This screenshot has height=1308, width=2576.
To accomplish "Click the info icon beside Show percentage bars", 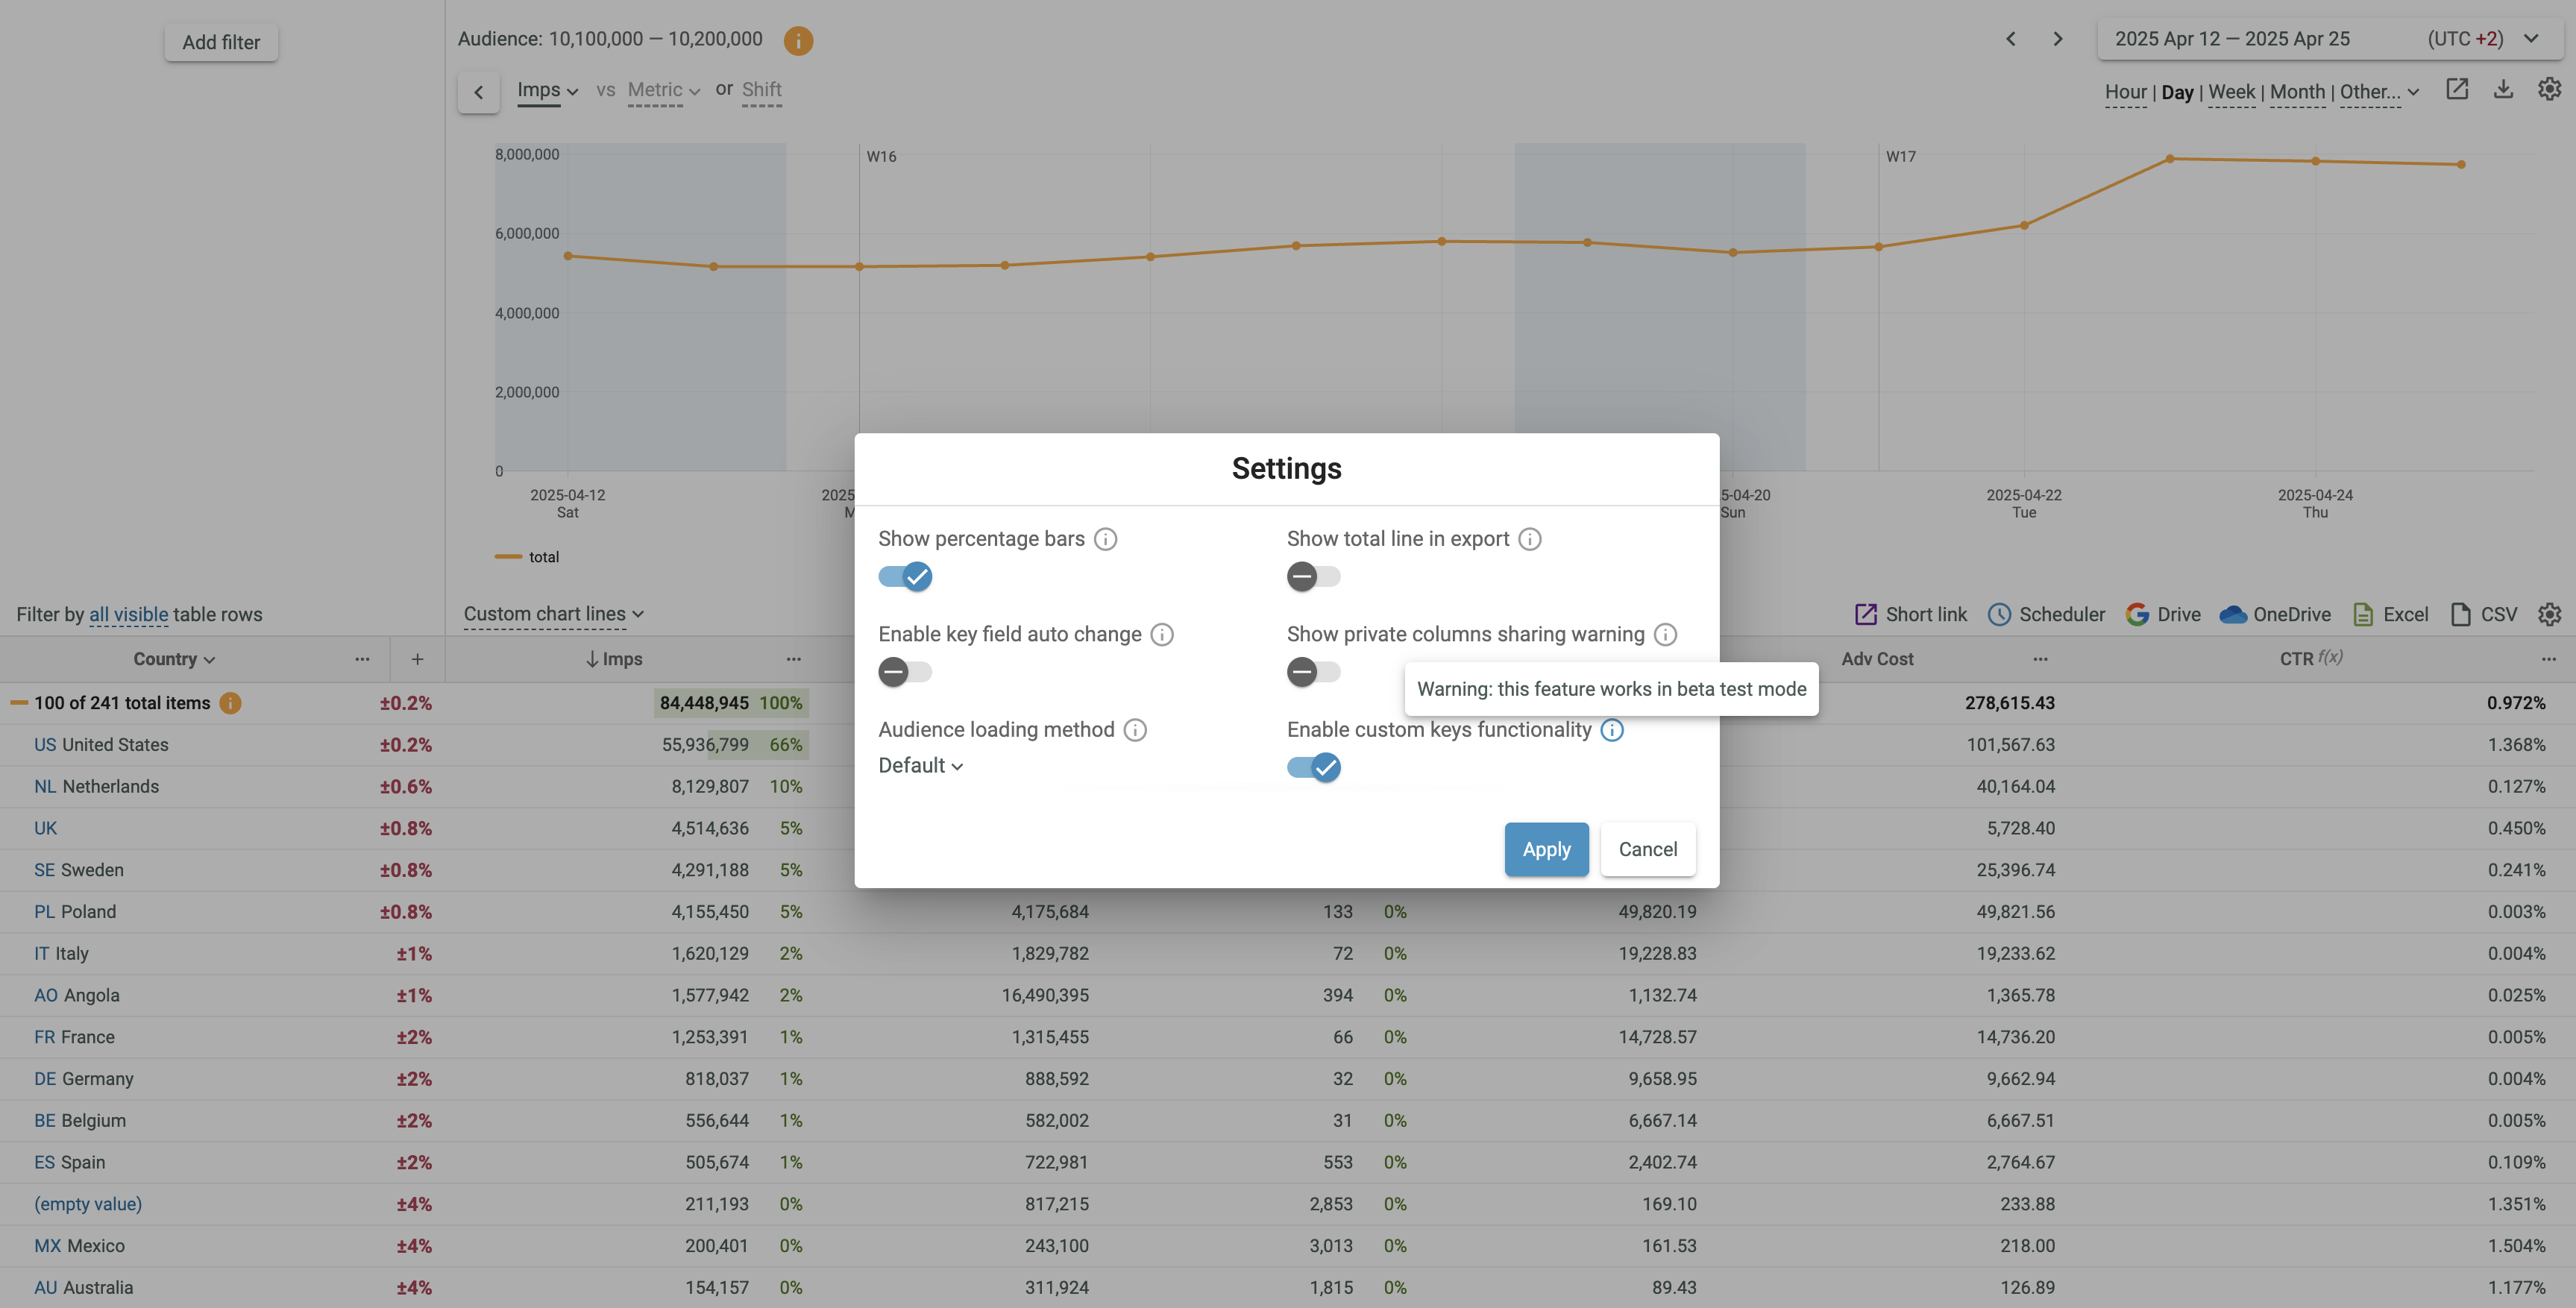I will (x=1105, y=539).
